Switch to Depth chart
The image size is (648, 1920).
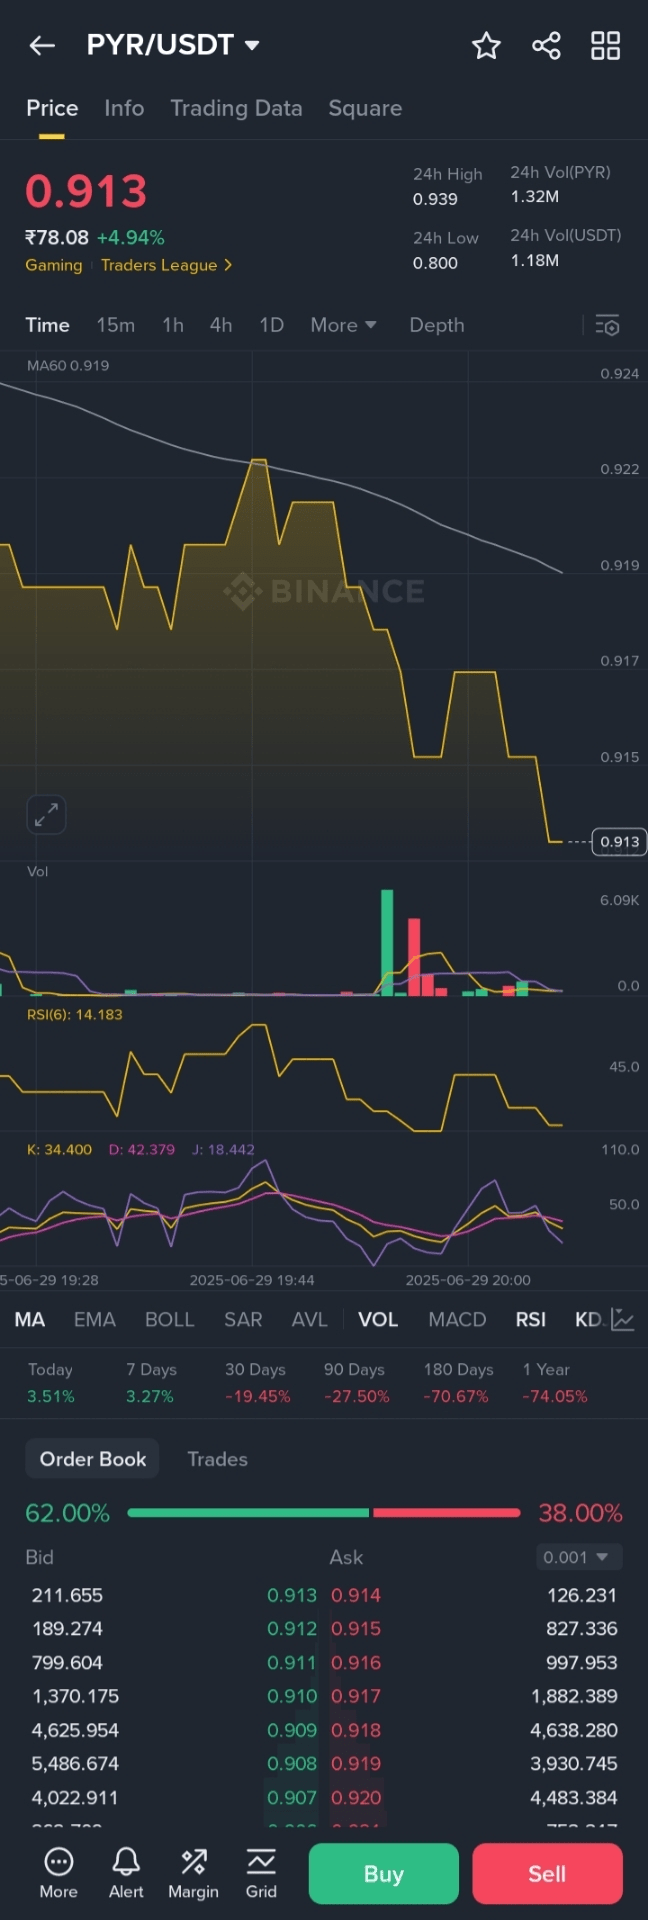pyautogui.click(x=437, y=325)
